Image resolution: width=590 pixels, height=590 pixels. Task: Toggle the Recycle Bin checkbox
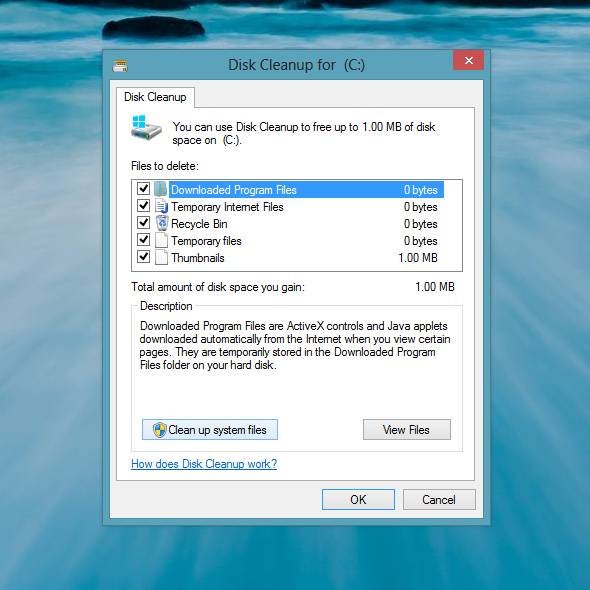143,222
